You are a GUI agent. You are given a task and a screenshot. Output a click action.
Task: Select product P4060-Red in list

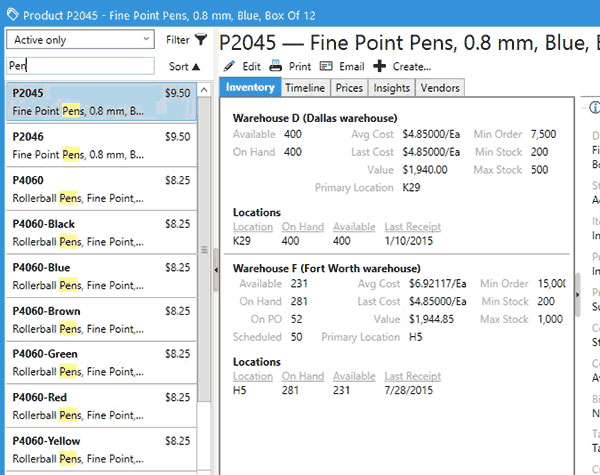click(101, 406)
